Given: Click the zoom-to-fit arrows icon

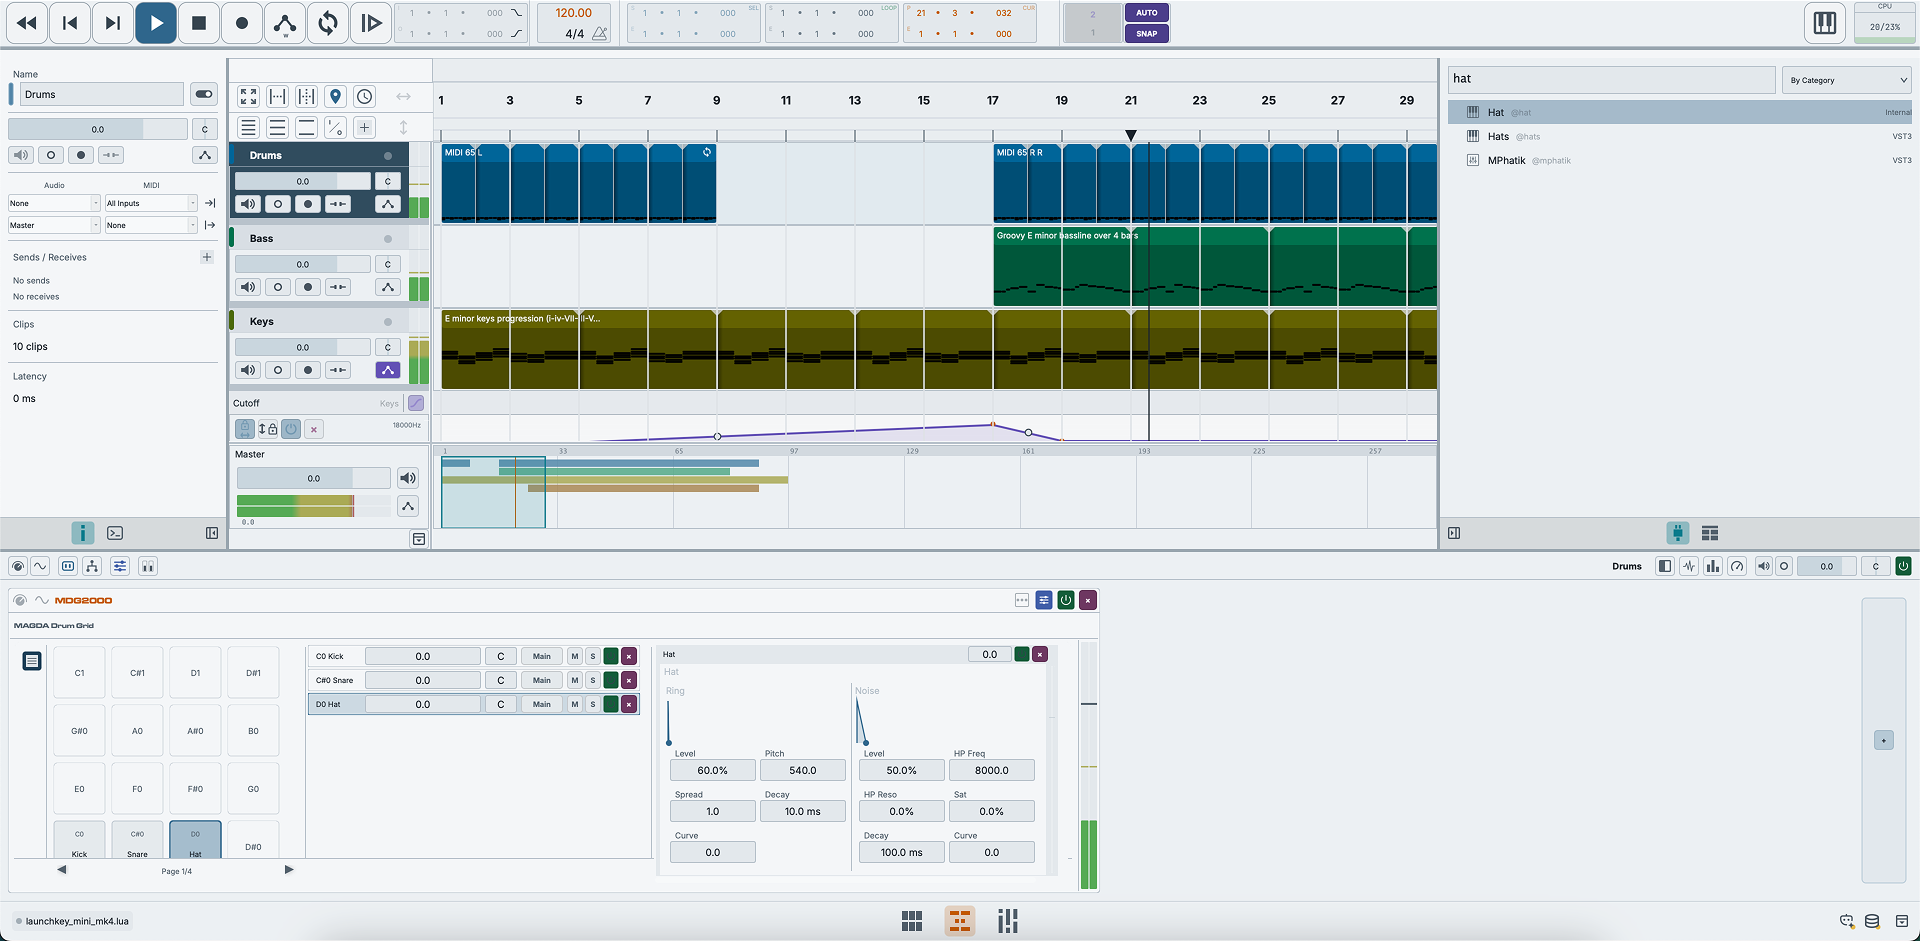Looking at the screenshot, I should pyautogui.click(x=249, y=96).
